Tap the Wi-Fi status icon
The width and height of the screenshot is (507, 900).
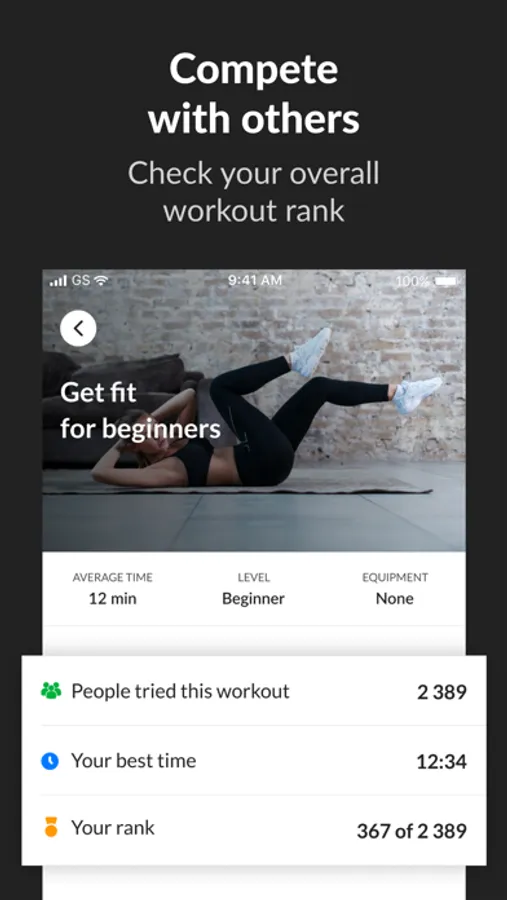click(101, 281)
